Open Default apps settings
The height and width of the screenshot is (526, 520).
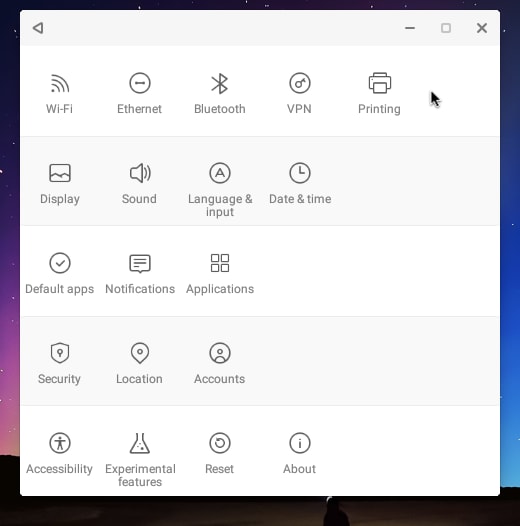tap(60, 273)
